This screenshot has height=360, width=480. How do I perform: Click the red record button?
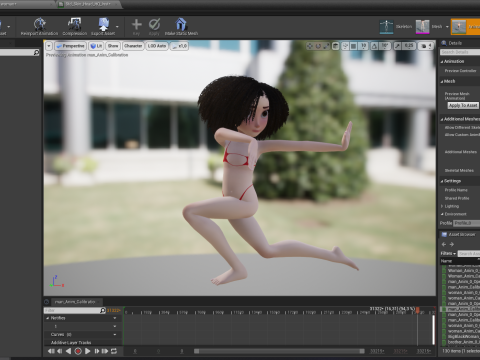click(78, 351)
